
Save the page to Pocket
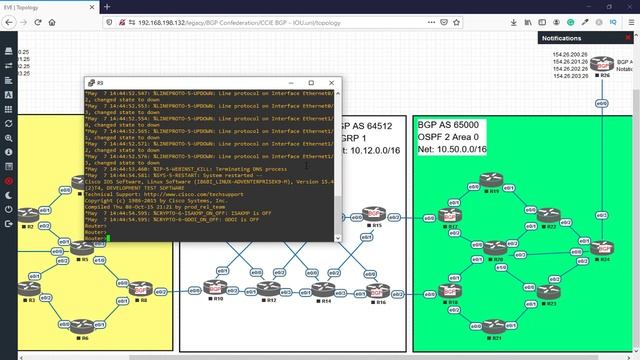pyautogui.click(x=444, y=22)
